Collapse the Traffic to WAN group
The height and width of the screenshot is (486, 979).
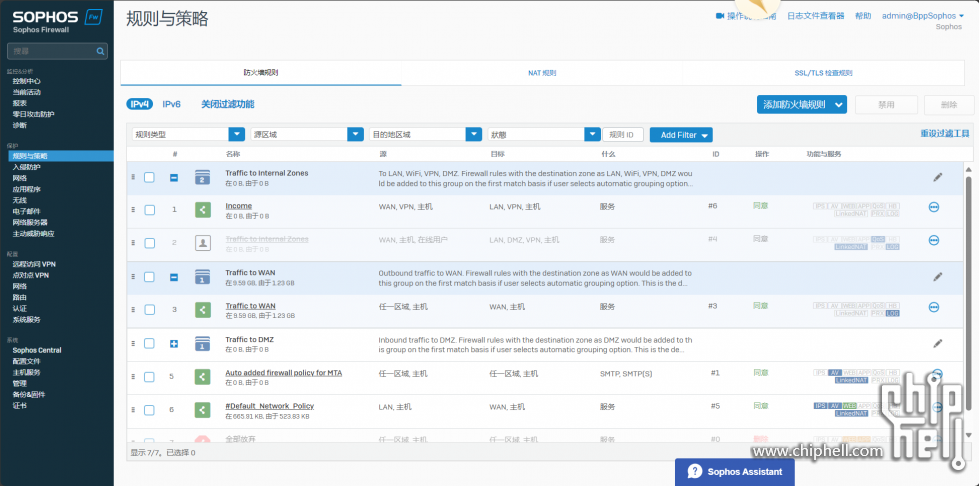tap(174, 277)
